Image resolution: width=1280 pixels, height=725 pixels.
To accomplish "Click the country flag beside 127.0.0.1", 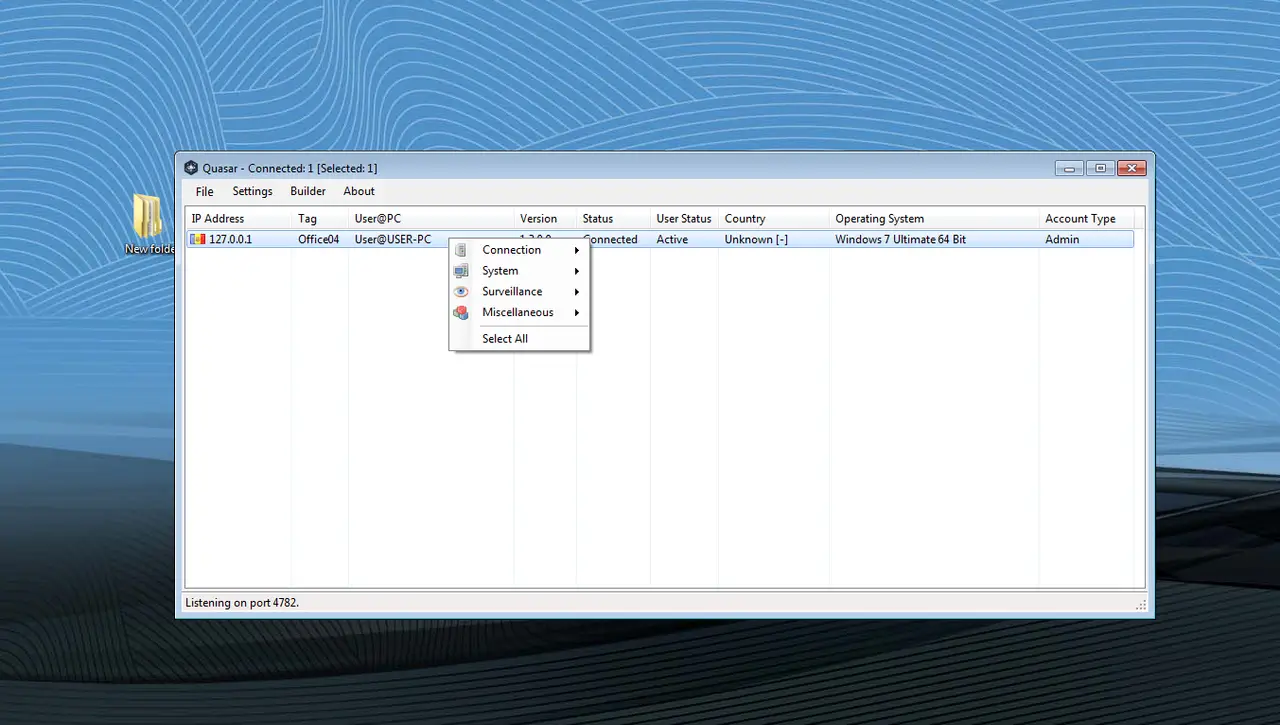I will (x=198, y=239).
